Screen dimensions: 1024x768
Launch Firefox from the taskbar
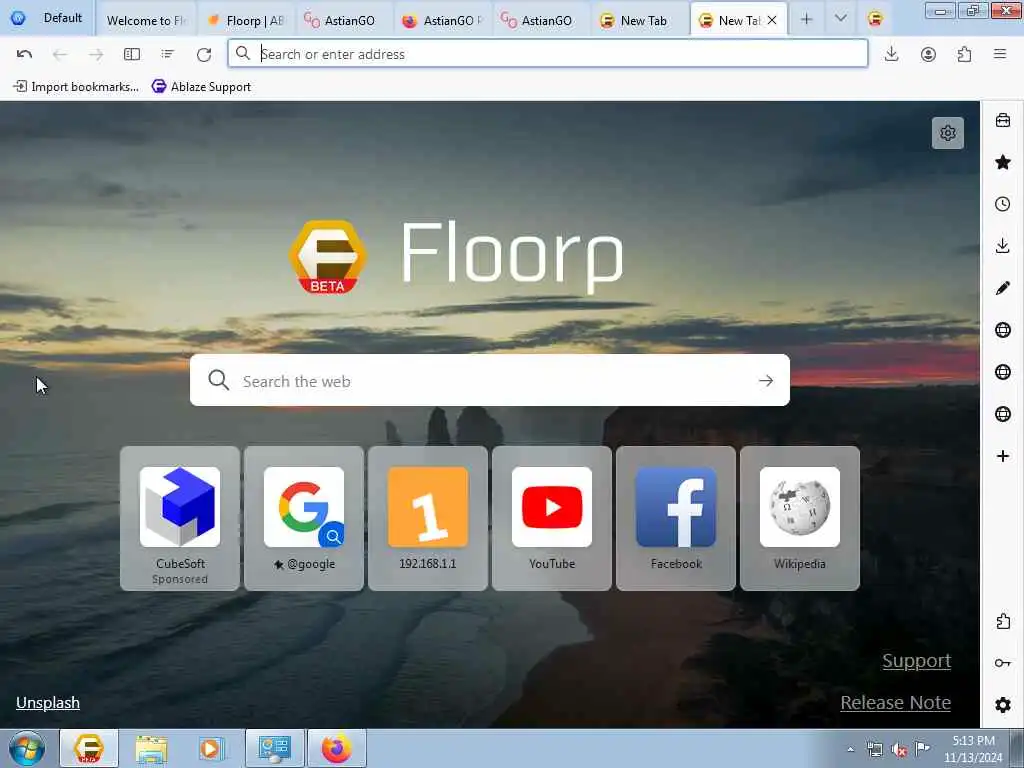[x=337, y=749]
